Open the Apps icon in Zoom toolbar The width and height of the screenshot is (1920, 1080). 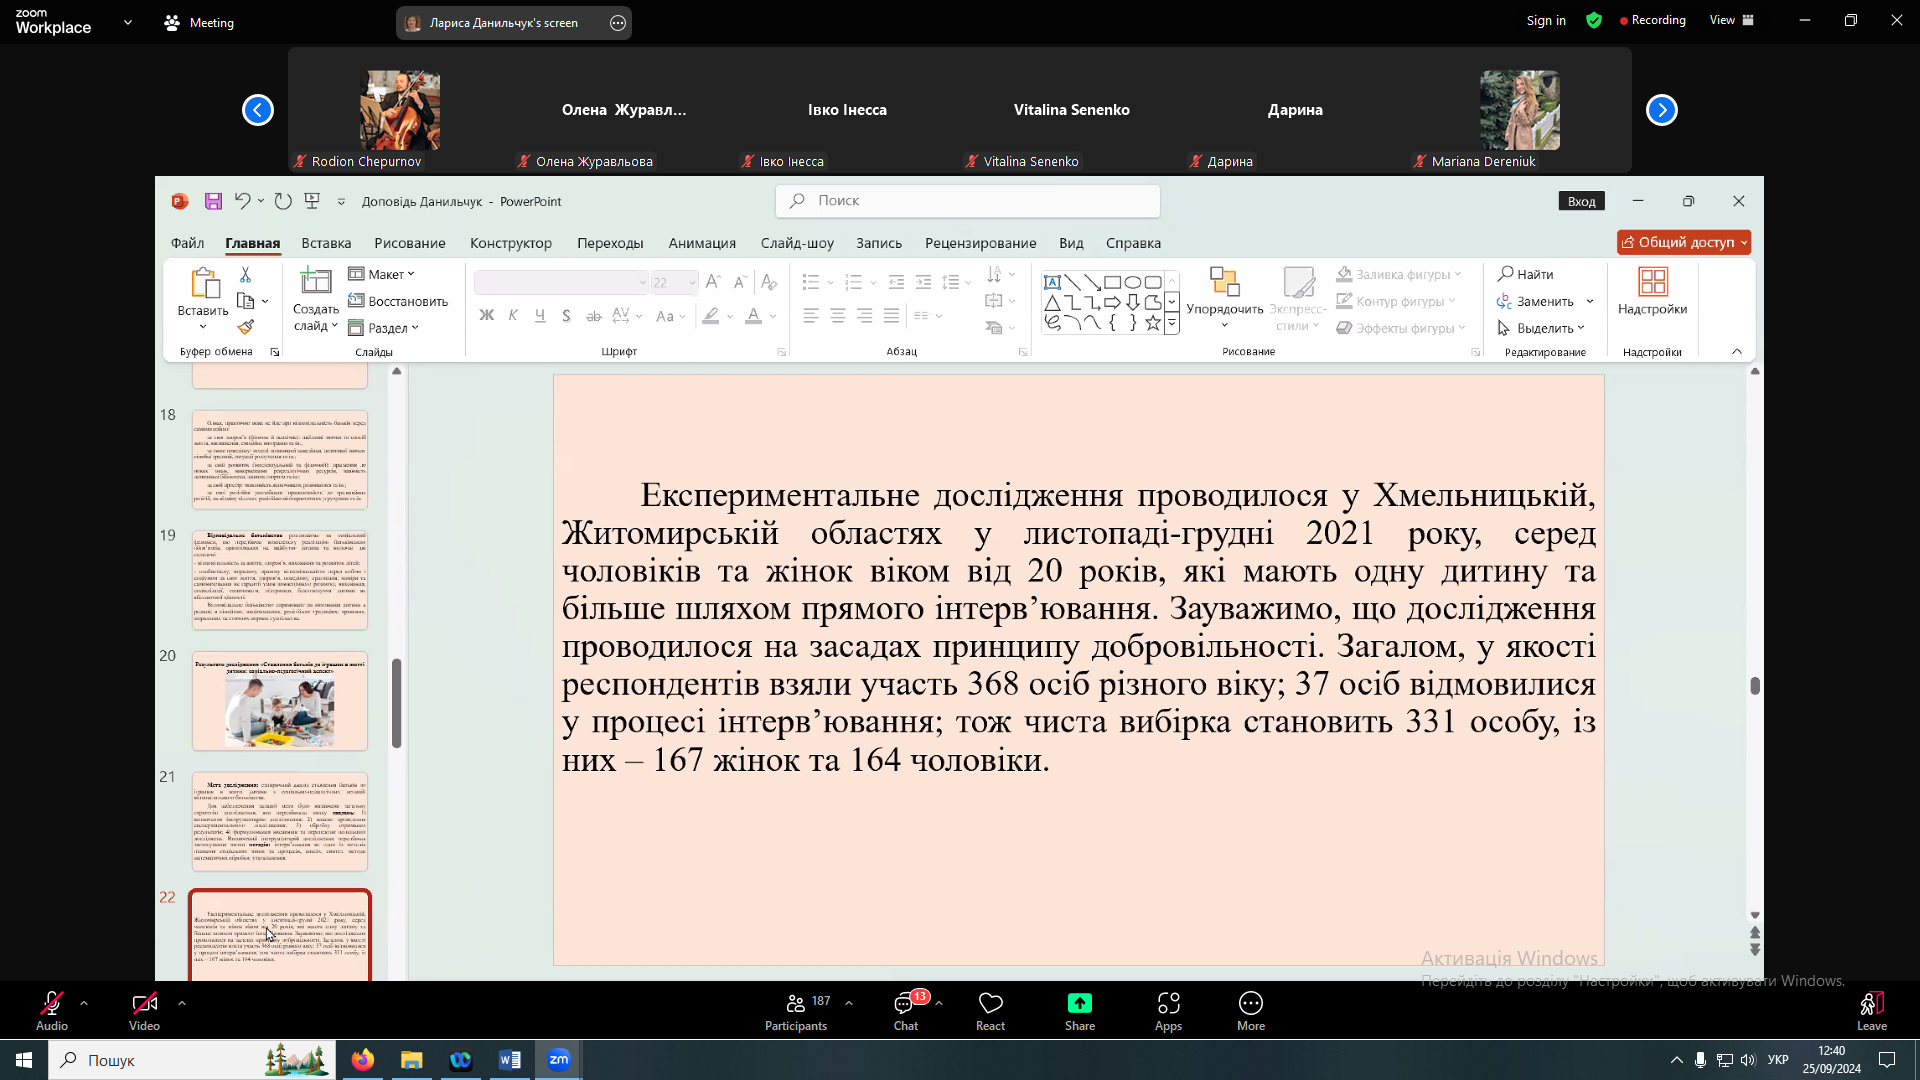1168,1004
